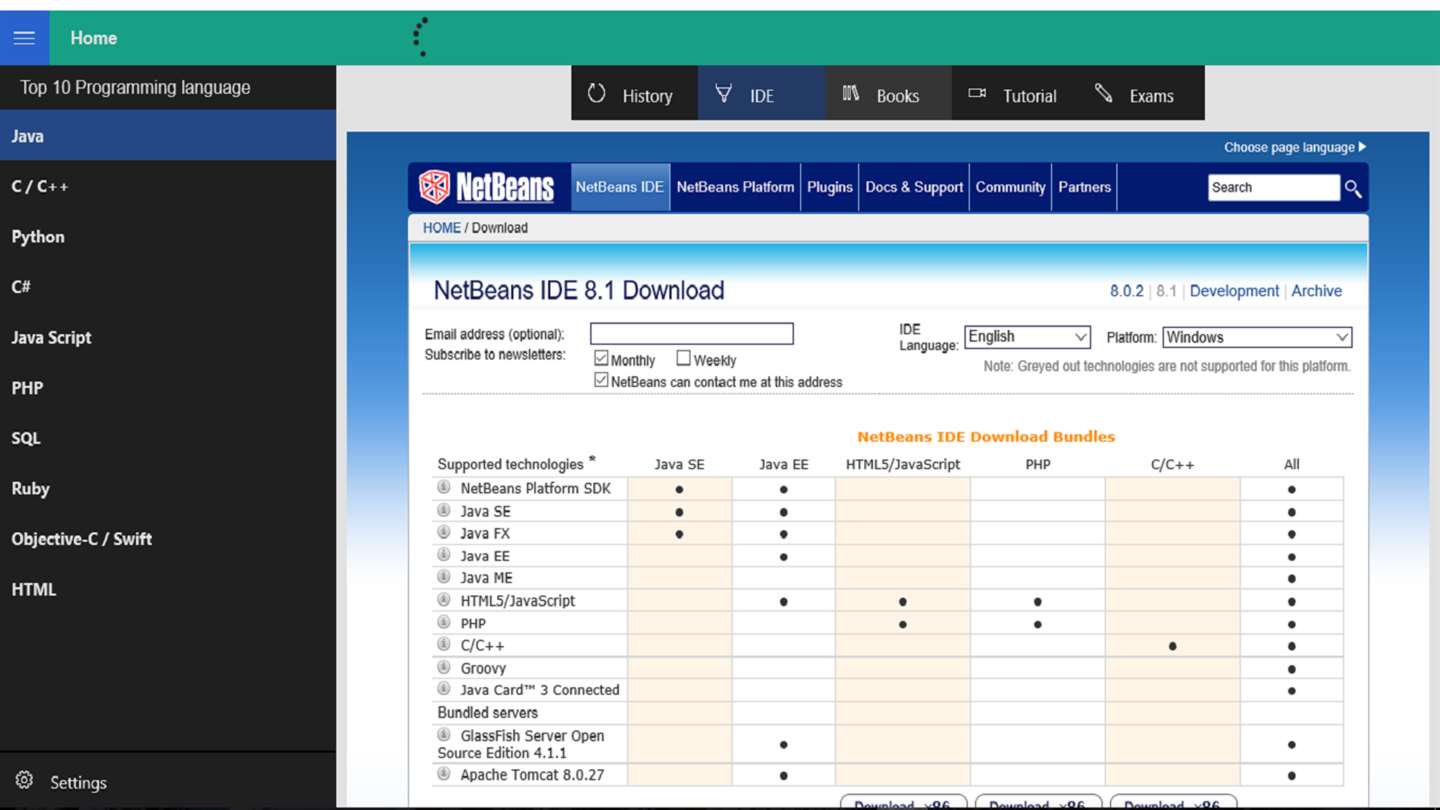This screenshot has width=1440, height=810.
Task: Choose Python from the sidebar
Action: click(x=168, y=237)
